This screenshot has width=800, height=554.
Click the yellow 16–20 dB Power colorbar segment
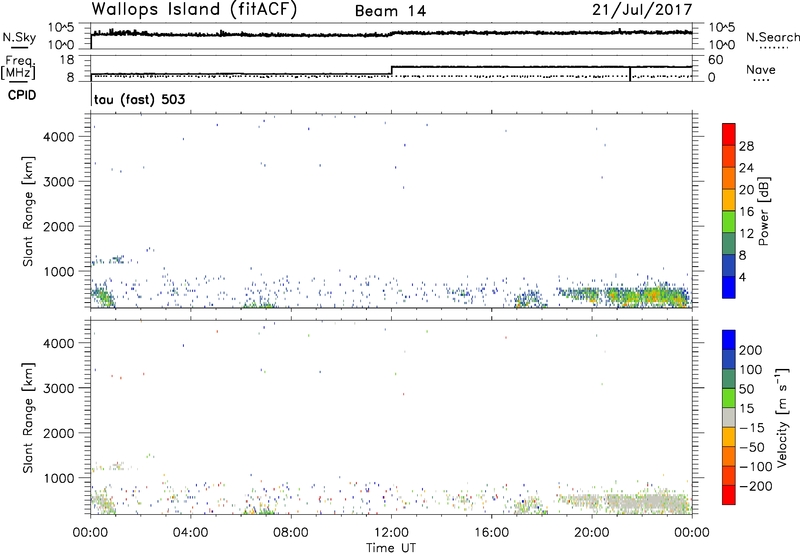(729, 199)
